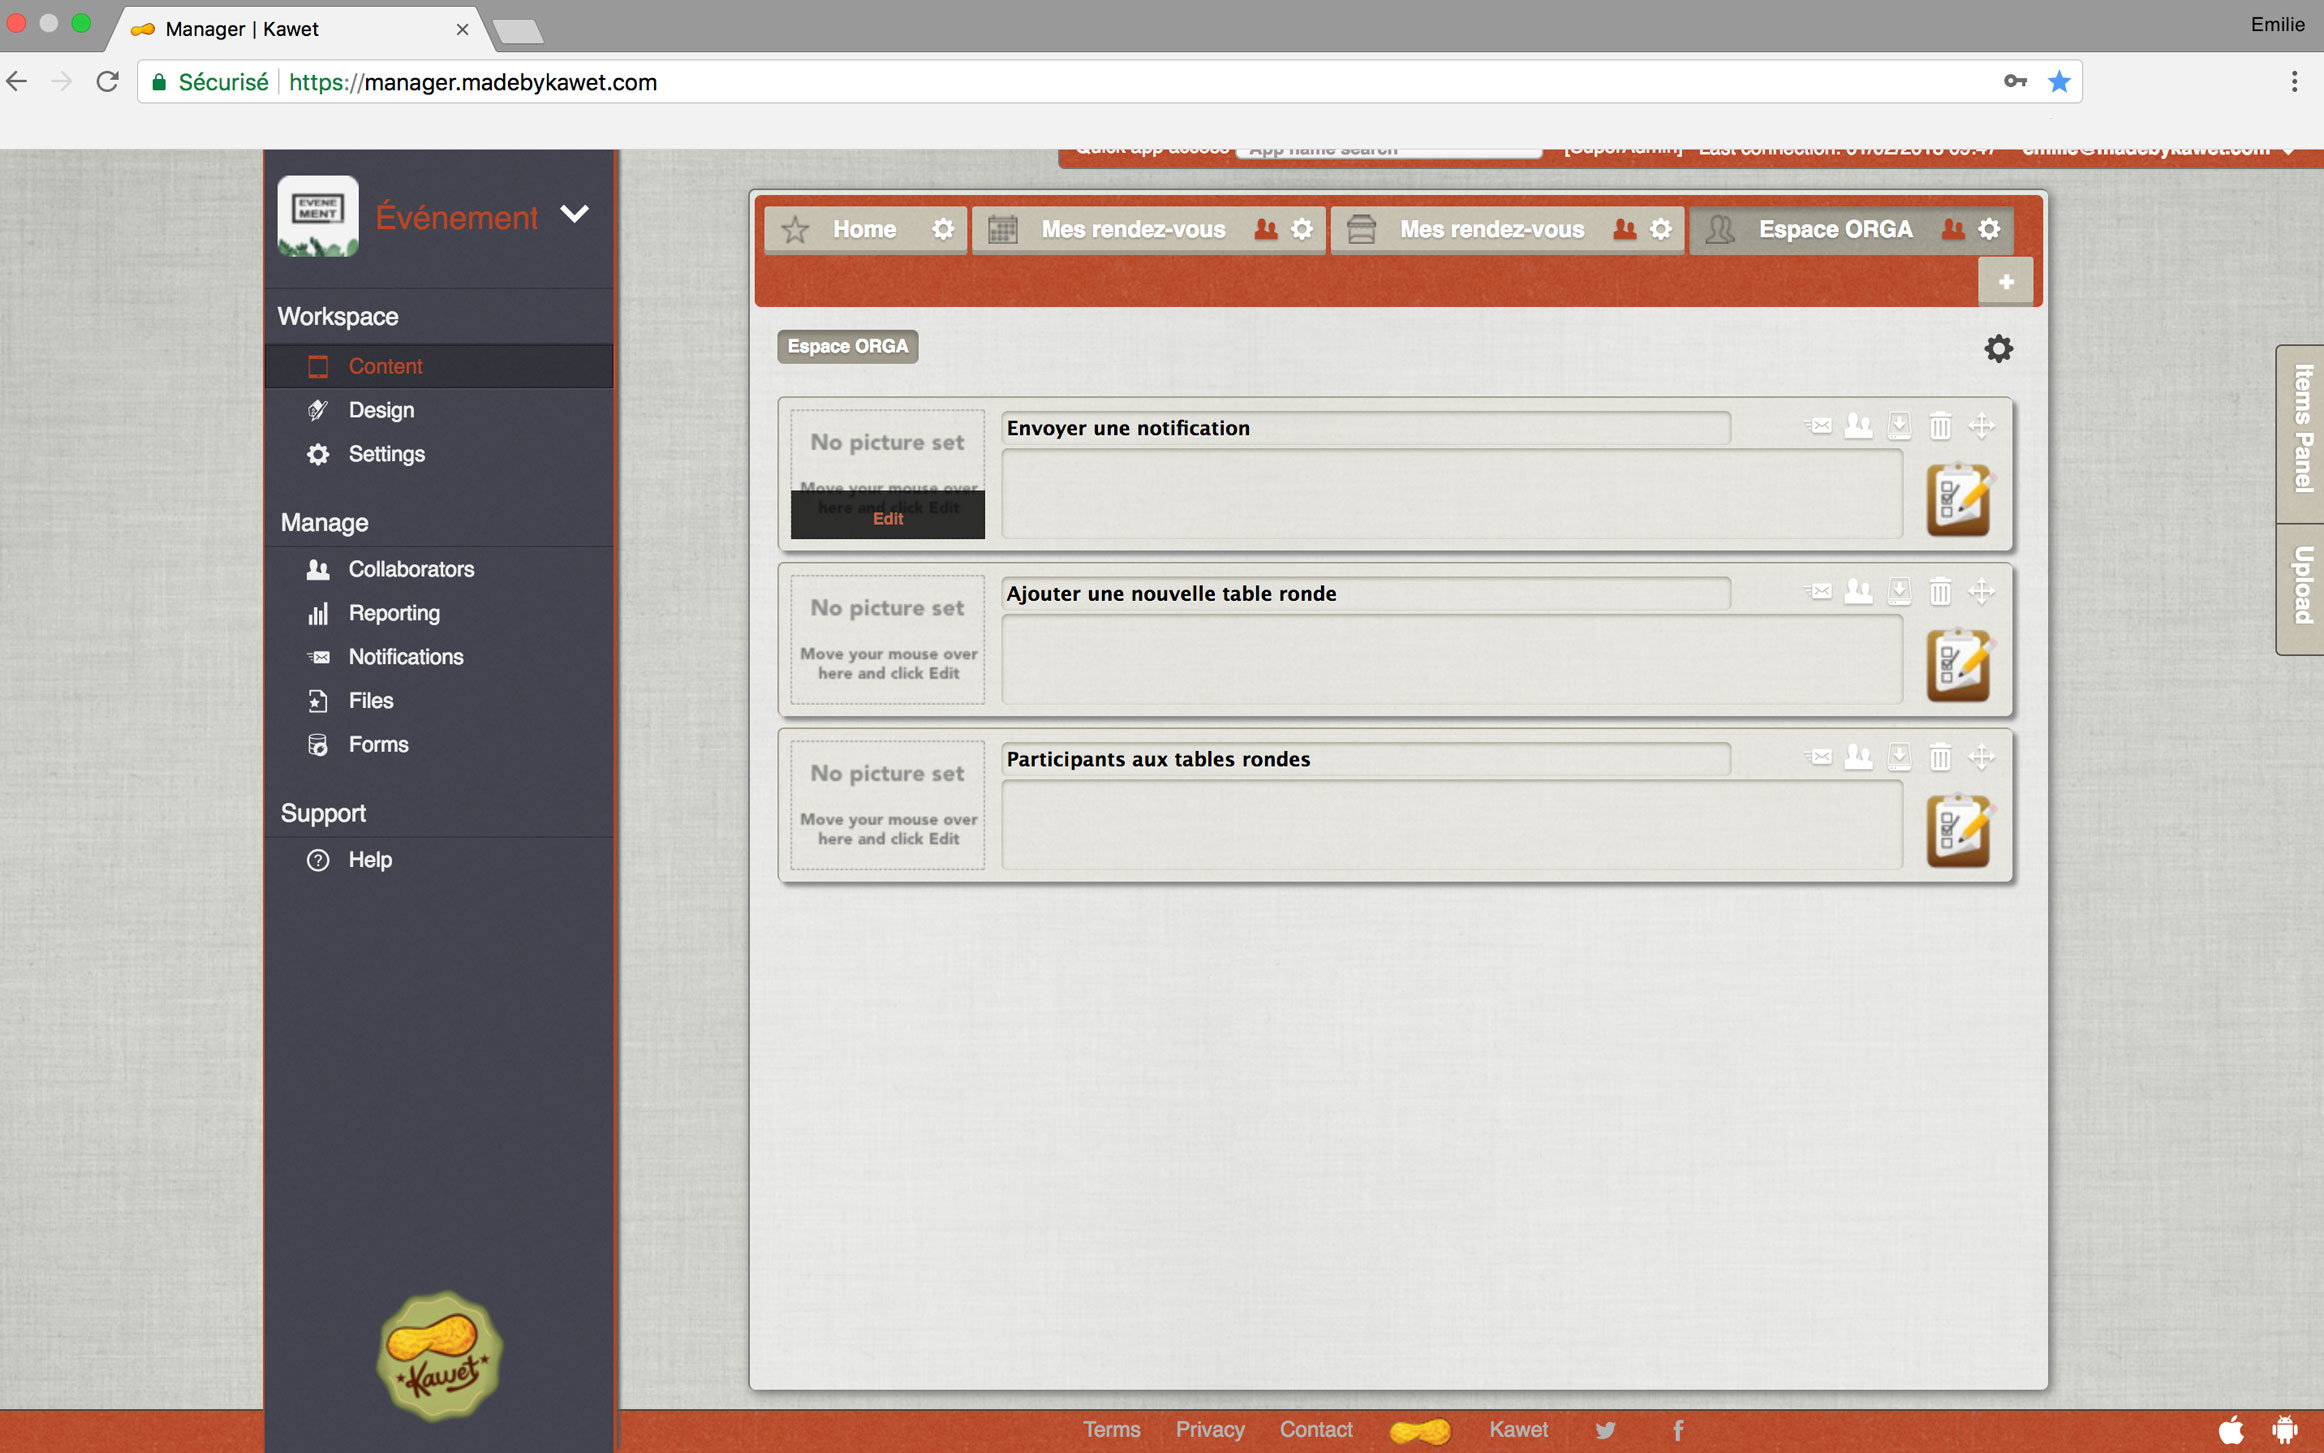Click move handle of Participants aux tables rondes

[1981, 757]
